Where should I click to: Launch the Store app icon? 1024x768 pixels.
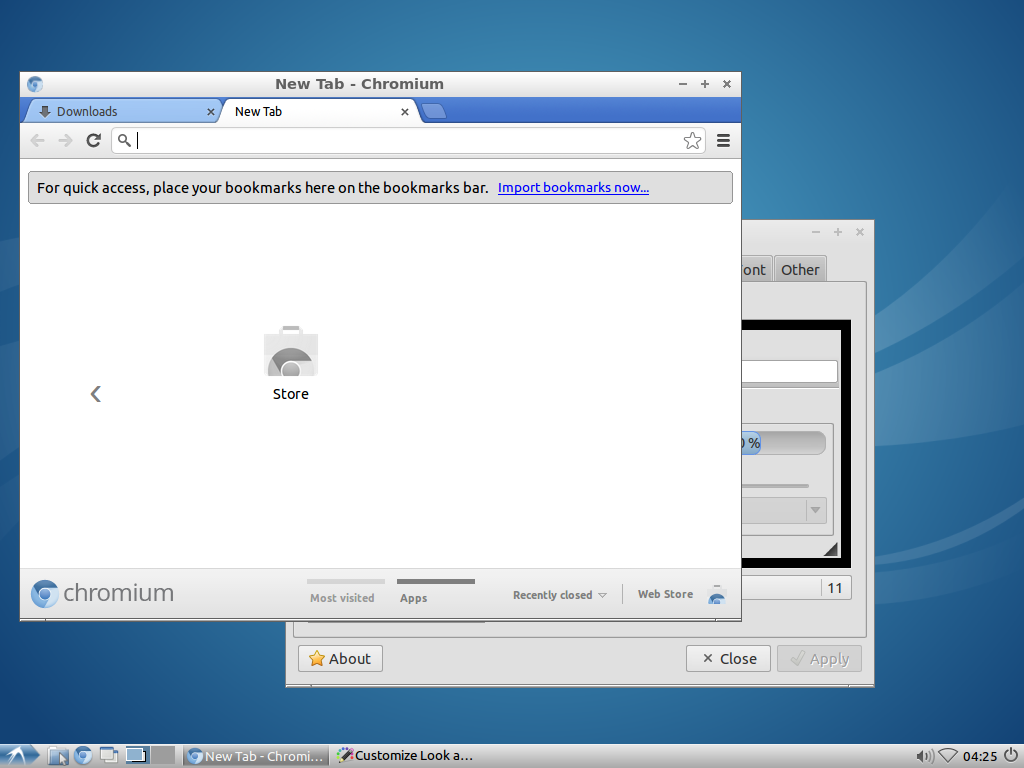(291, 363)
